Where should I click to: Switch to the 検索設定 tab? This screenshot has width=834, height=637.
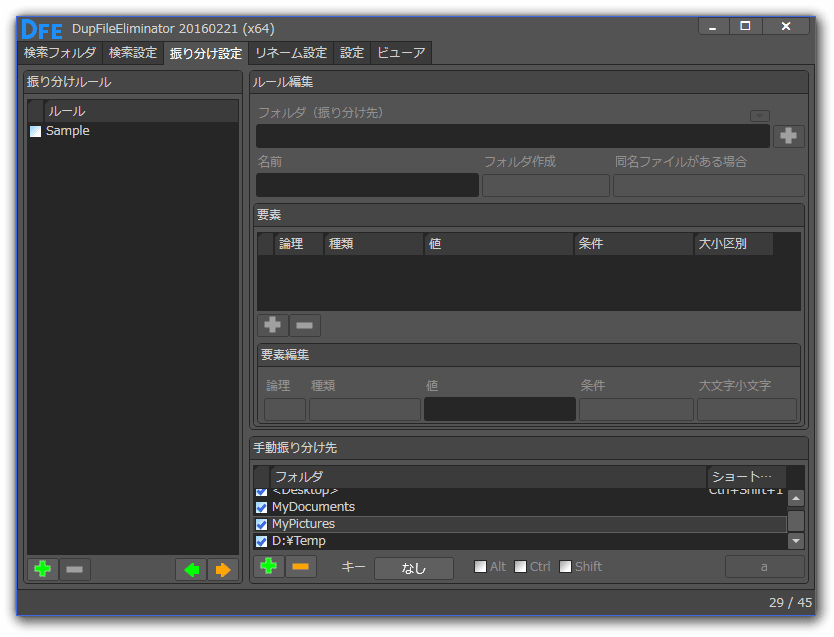pyautogui.click(x=133, y=53)
